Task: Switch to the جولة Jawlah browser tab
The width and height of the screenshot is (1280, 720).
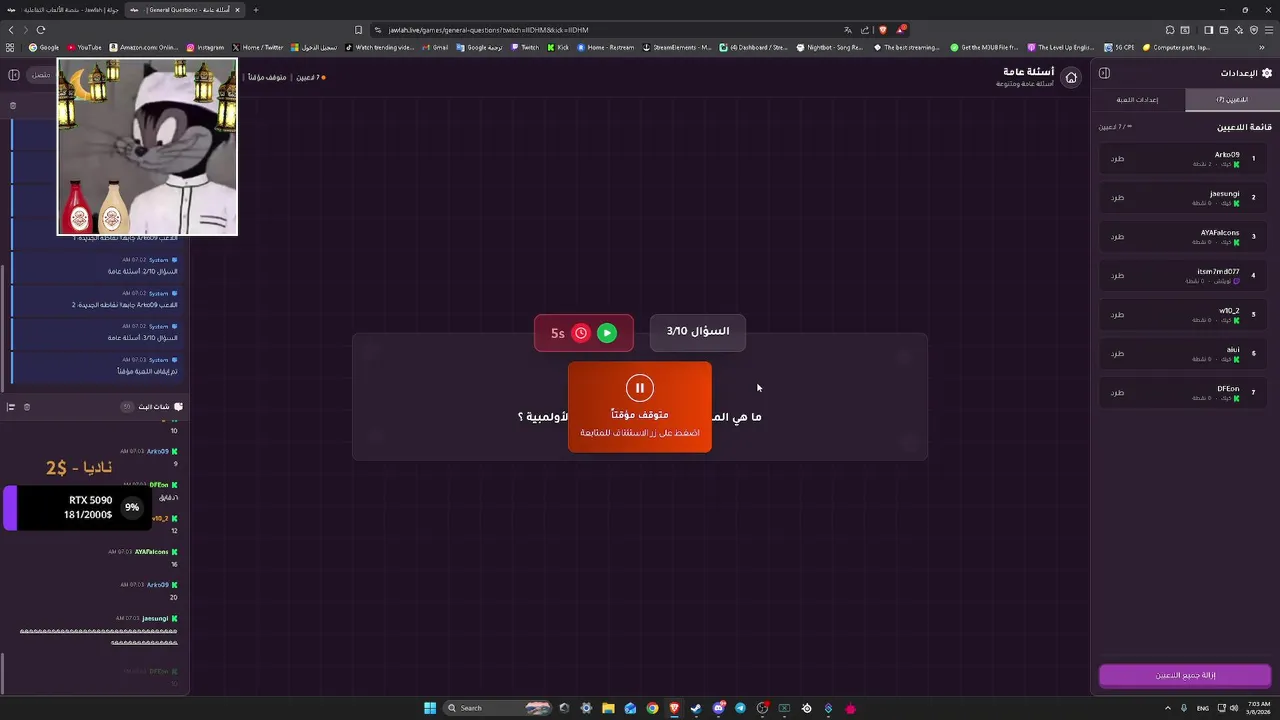Action: [x=63, y=10]
